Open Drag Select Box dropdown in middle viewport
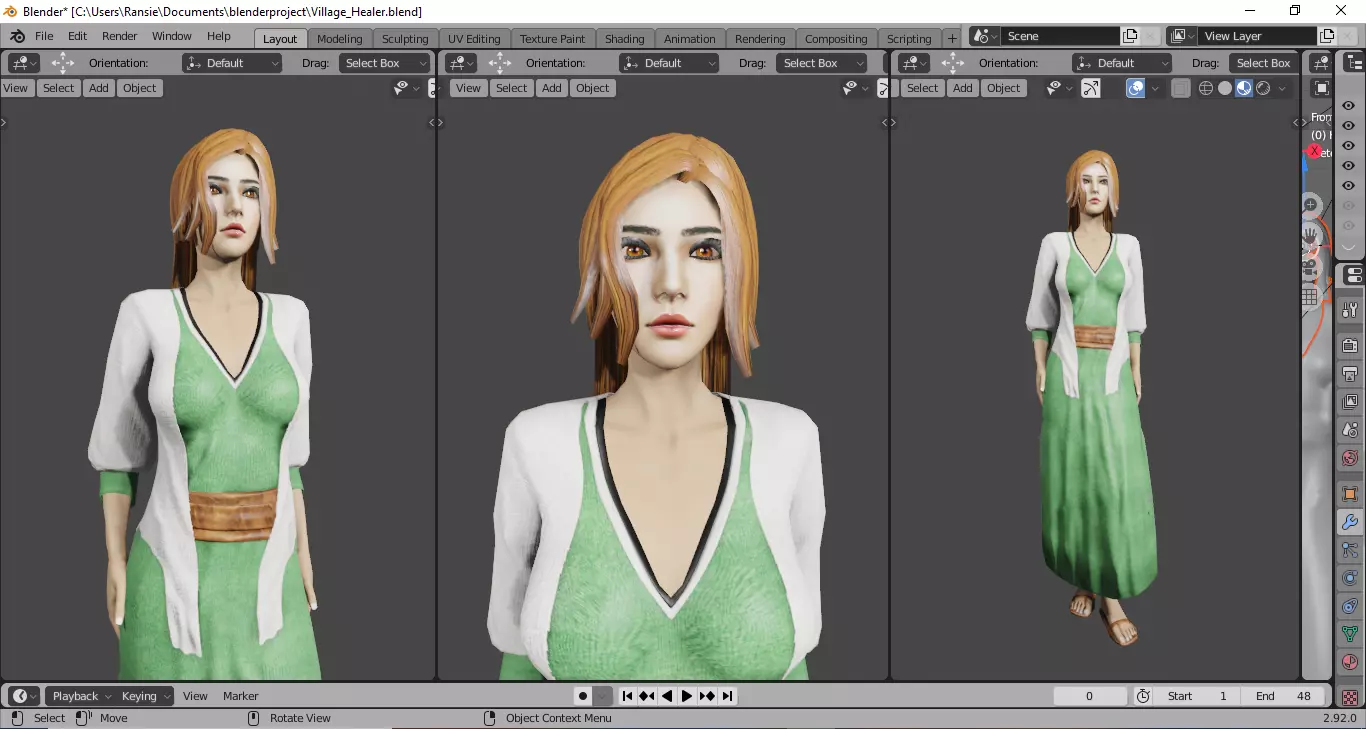 pyautogui.click(x=823, y=63)
